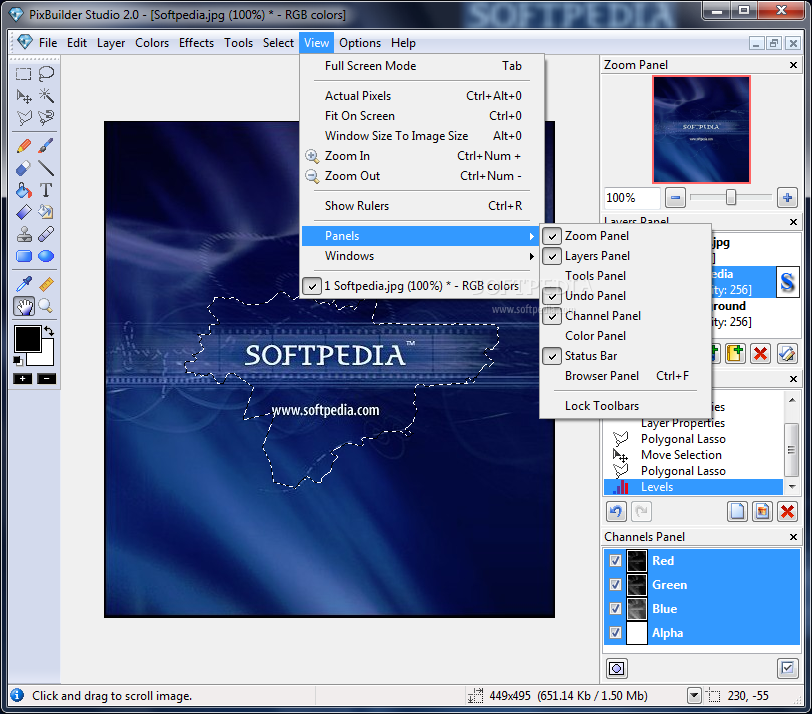The image size is (812, 714).
Task: Select the Ruler measure tool
Action: click(x=46, y=284)
